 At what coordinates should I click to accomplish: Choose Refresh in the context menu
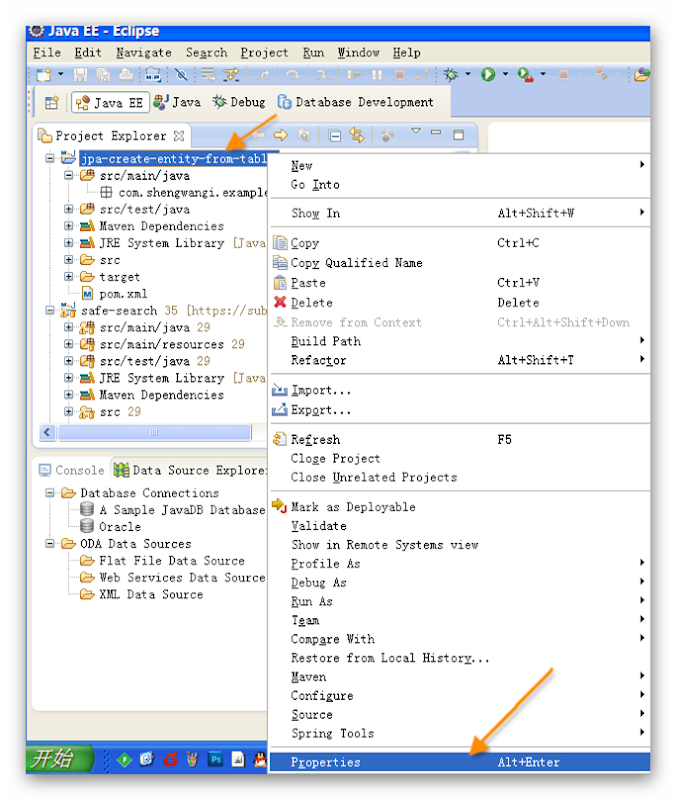460,439
